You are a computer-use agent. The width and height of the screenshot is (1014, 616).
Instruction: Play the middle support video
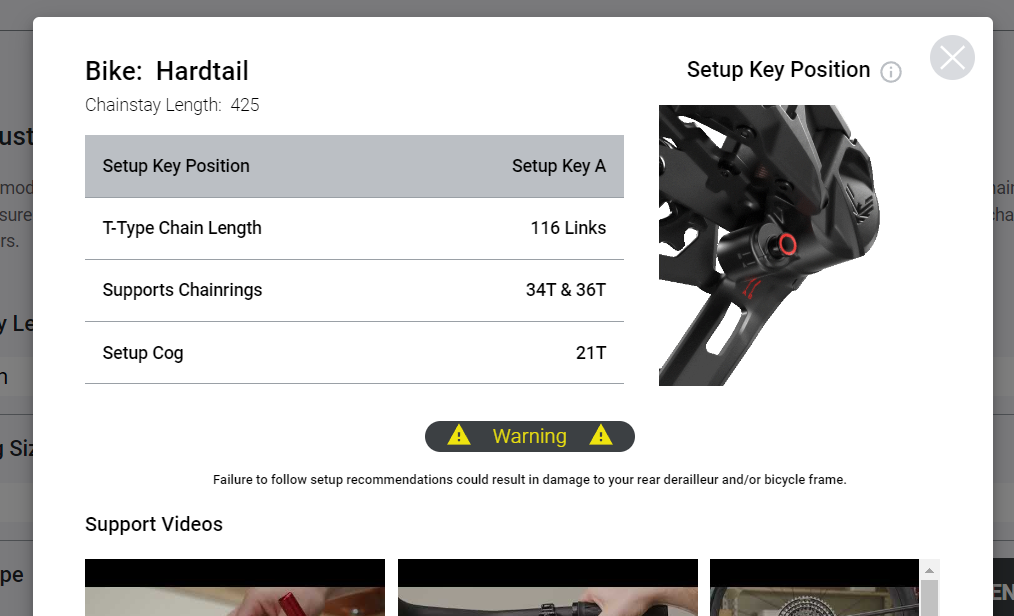point(547,588)
